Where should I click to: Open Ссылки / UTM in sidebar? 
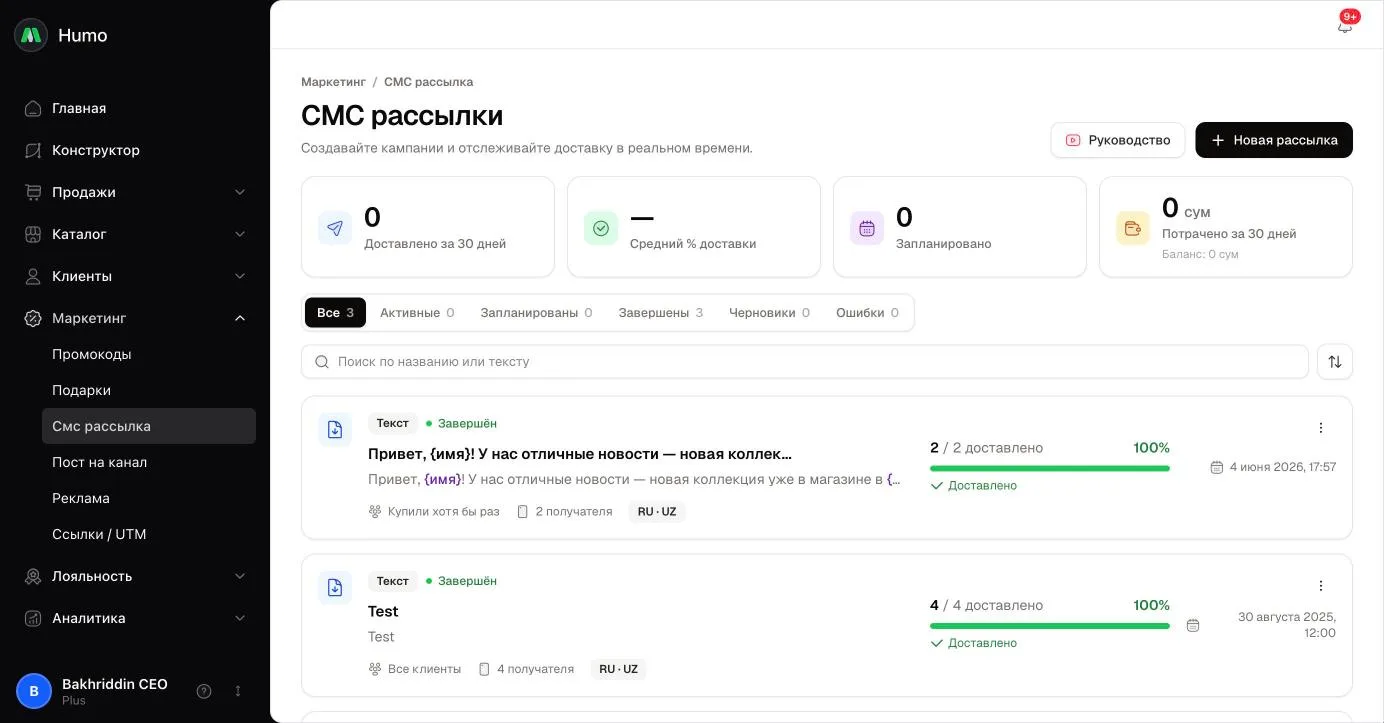(x=149, y=534)
